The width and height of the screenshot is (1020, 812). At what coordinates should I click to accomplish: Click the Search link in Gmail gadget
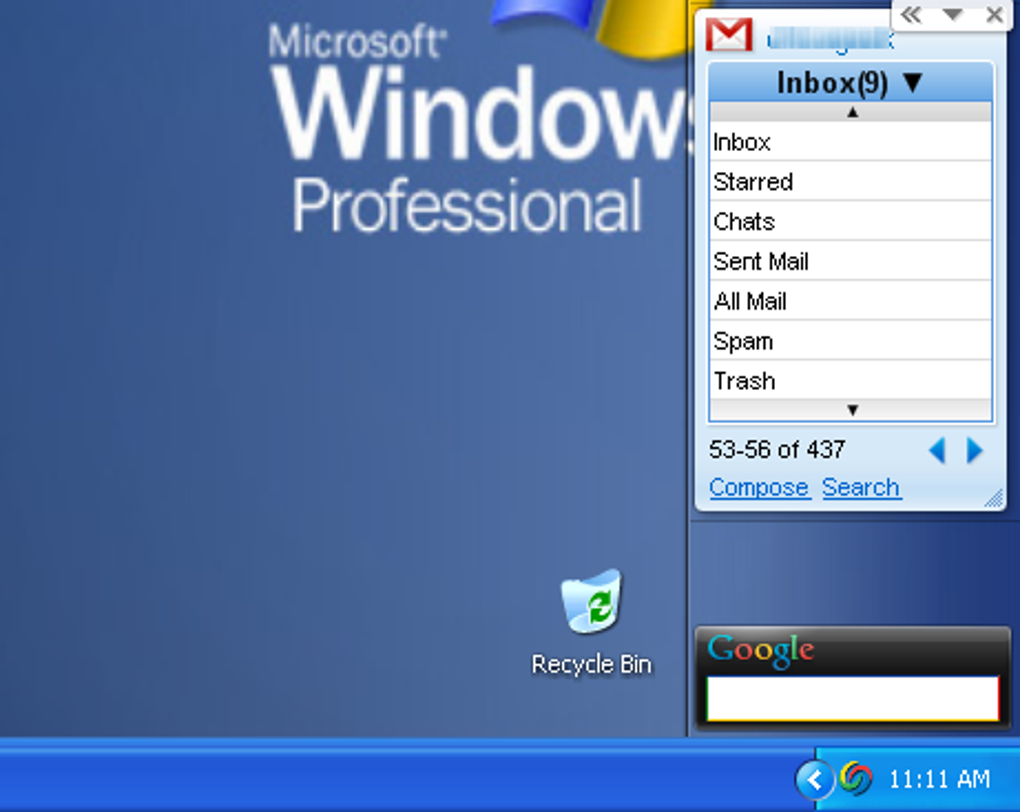coord(861,487)
